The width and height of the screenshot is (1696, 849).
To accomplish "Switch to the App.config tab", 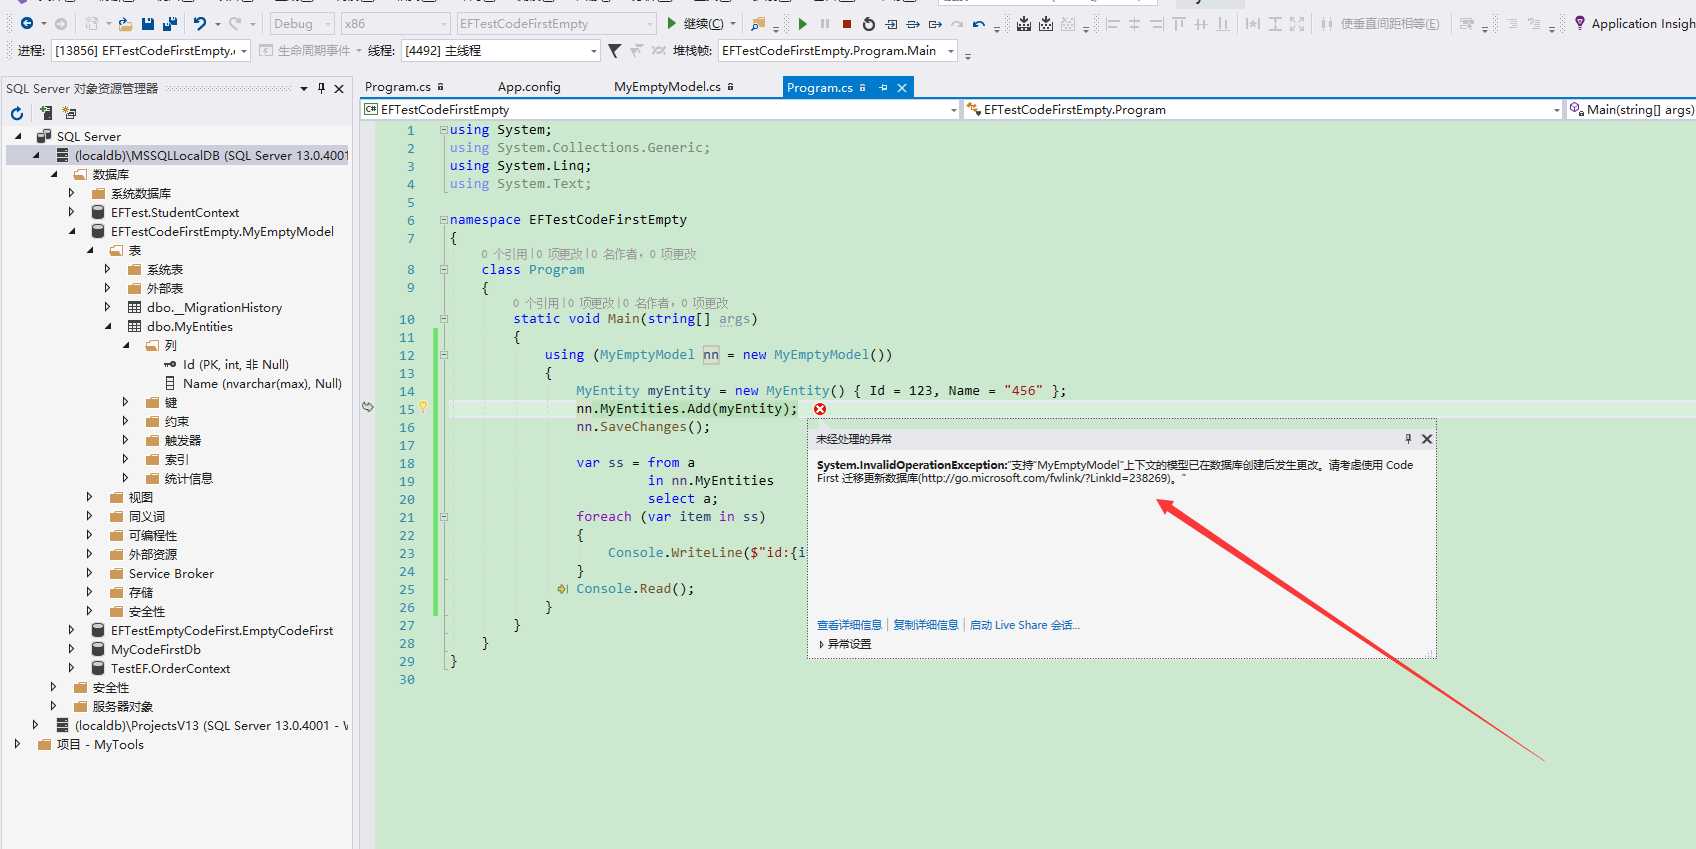I will coord(529,87).
